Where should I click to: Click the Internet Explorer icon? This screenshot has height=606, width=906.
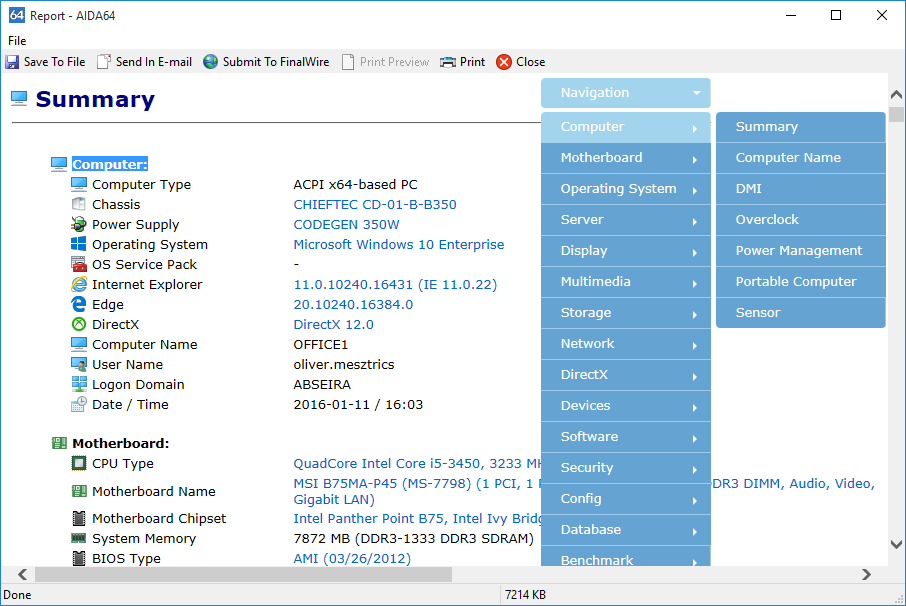tap(79, 284)
